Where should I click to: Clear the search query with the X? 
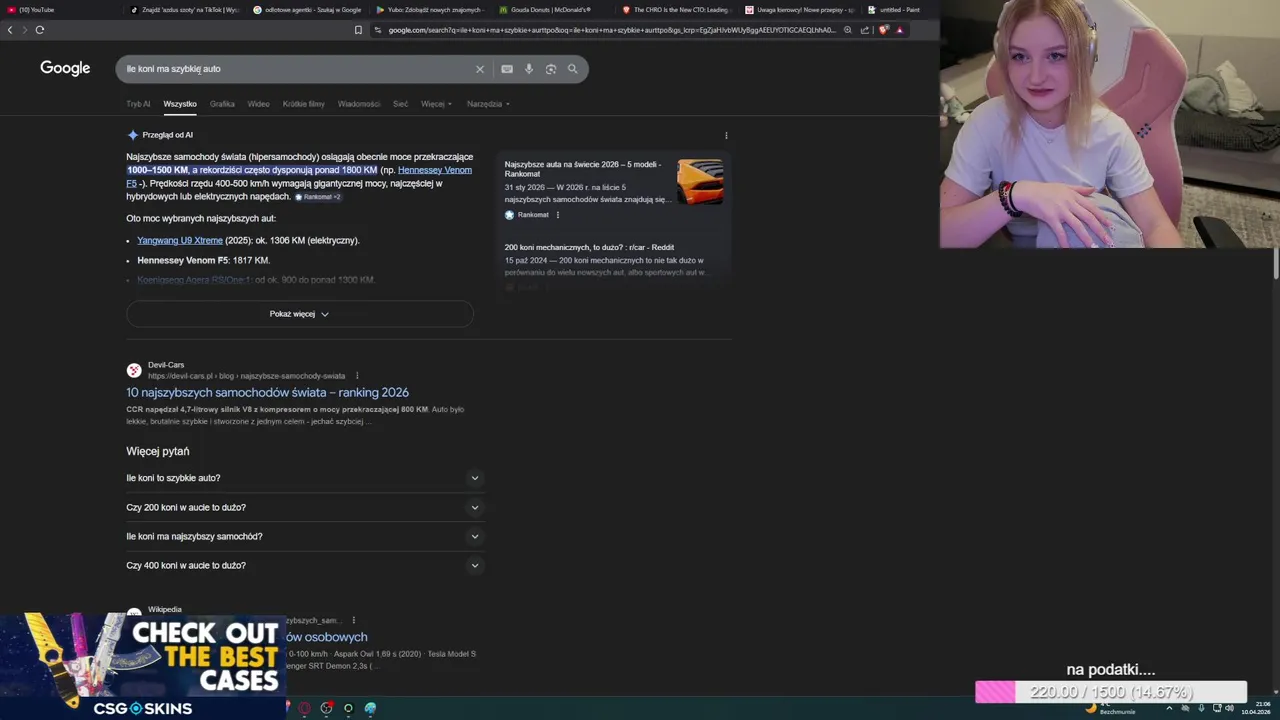pos(480,69)
